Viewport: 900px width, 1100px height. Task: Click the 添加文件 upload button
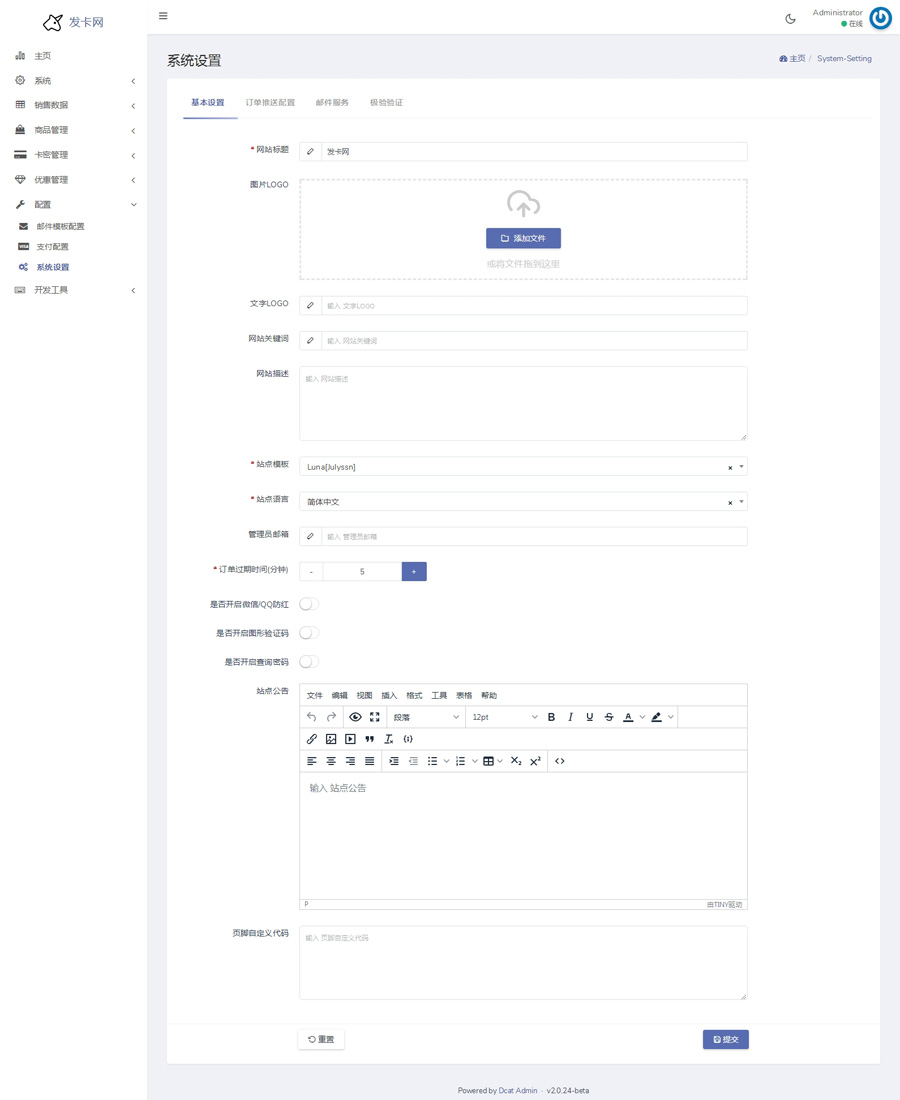click(523, 238)
